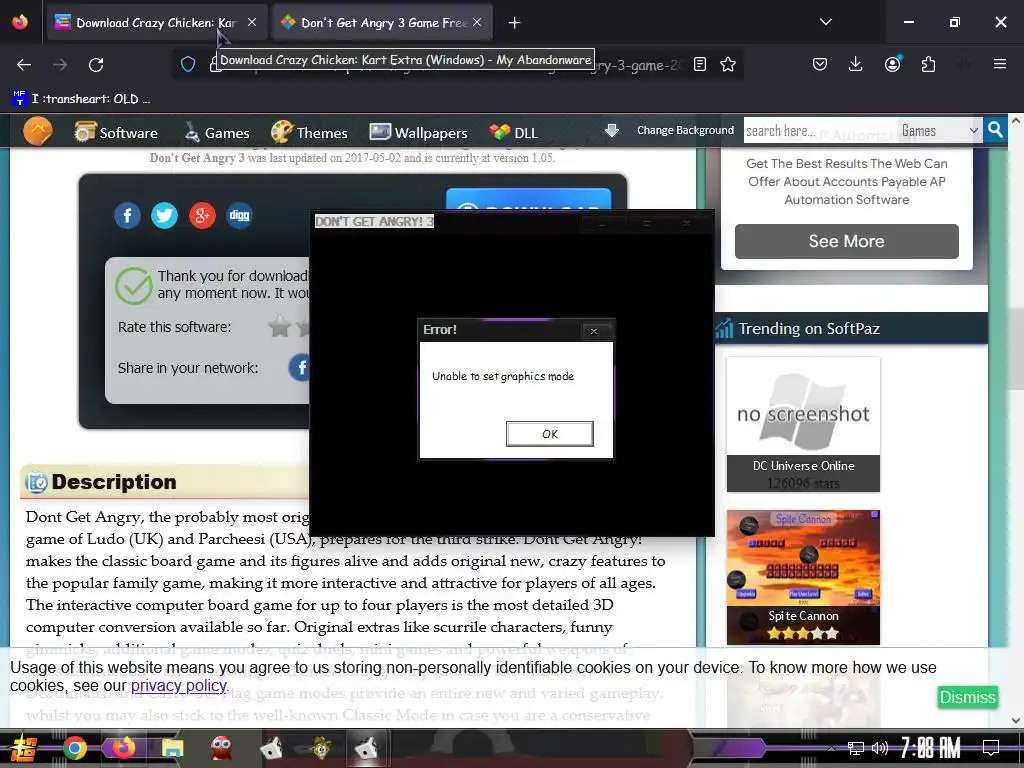Click Change Background on the site header

pyautogui.click(x=685, y=130)
